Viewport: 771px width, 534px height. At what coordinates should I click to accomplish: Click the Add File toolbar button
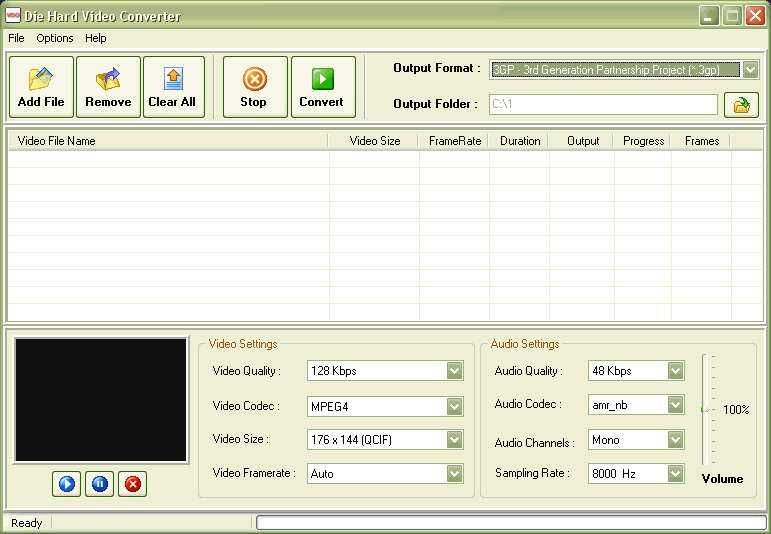41,87
